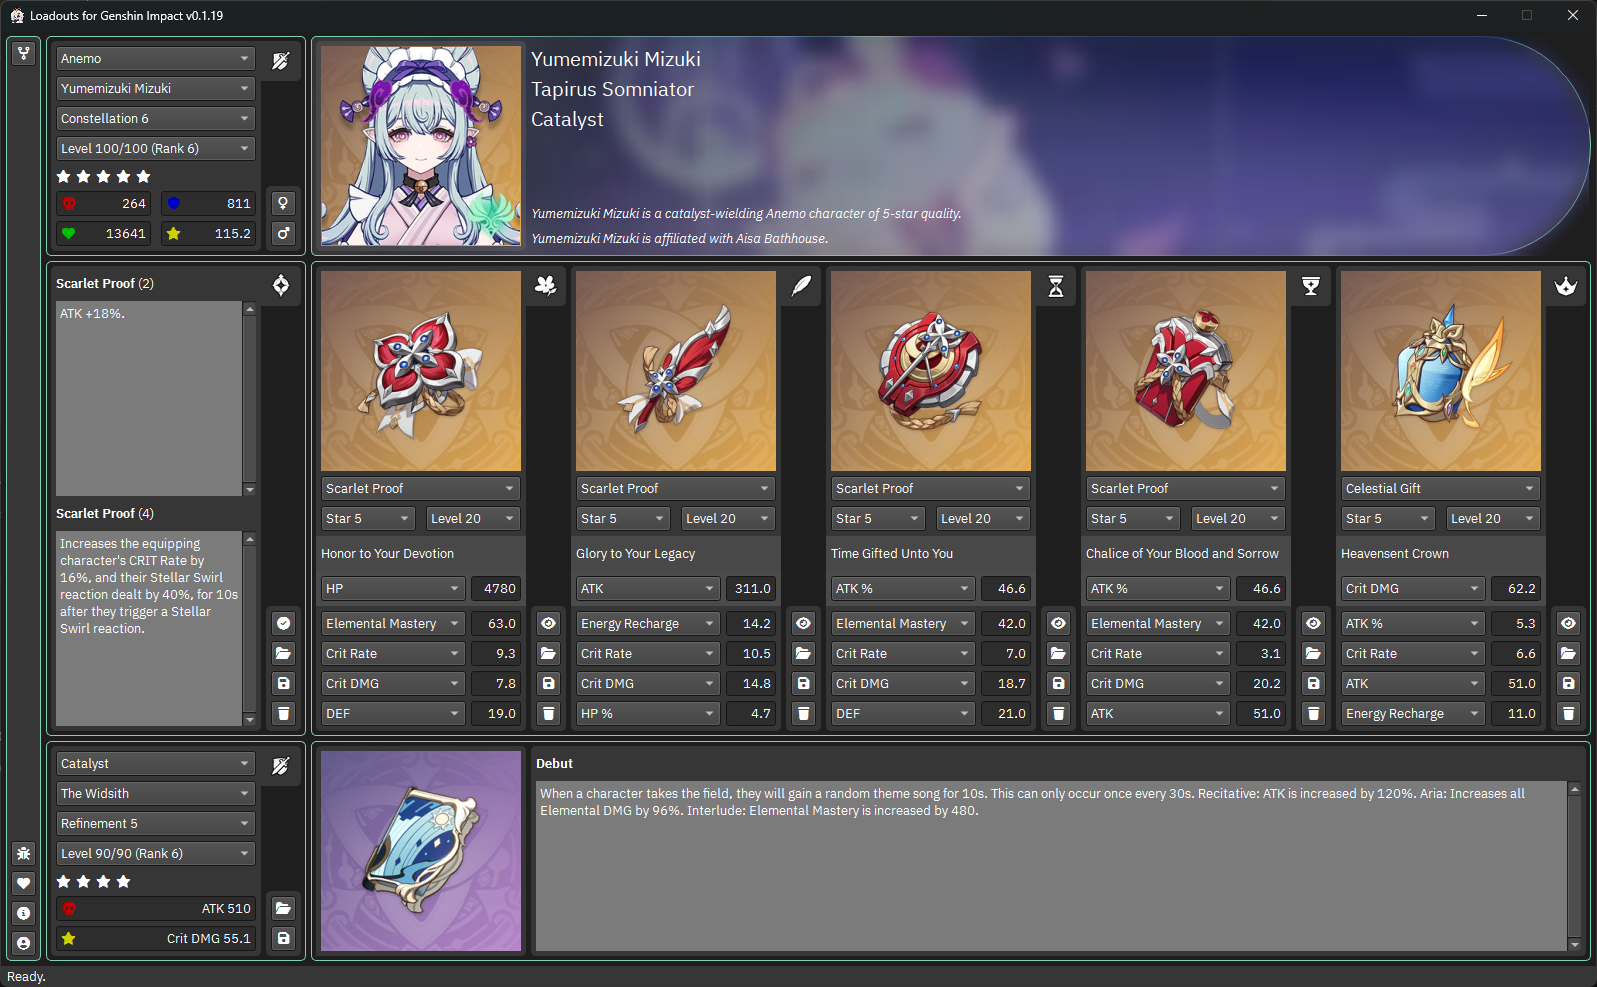
Task: Click the Scarlet Proof (4) bonus scrollbar
Action: 250,628
